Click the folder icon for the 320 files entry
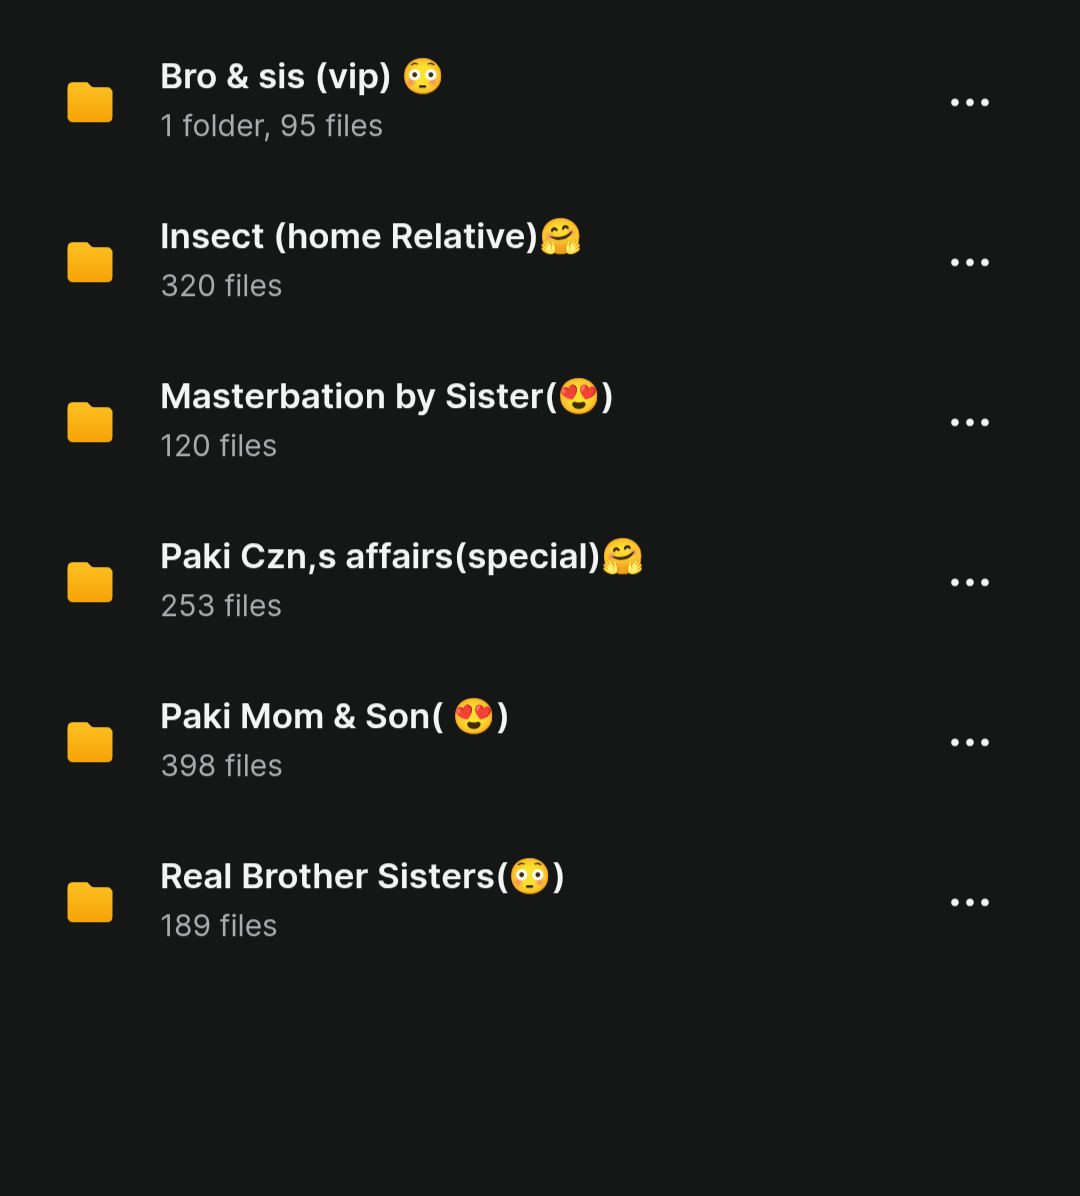The image size is (1080, 1196). pos(90,262)
